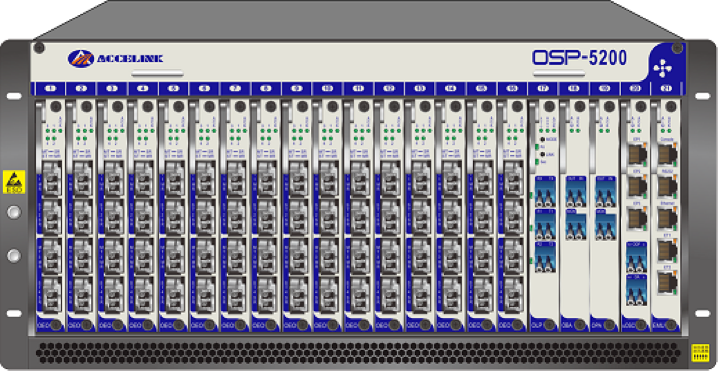
Task: Click the MON fiber connector on slot 19
Action: click(606, 225)
